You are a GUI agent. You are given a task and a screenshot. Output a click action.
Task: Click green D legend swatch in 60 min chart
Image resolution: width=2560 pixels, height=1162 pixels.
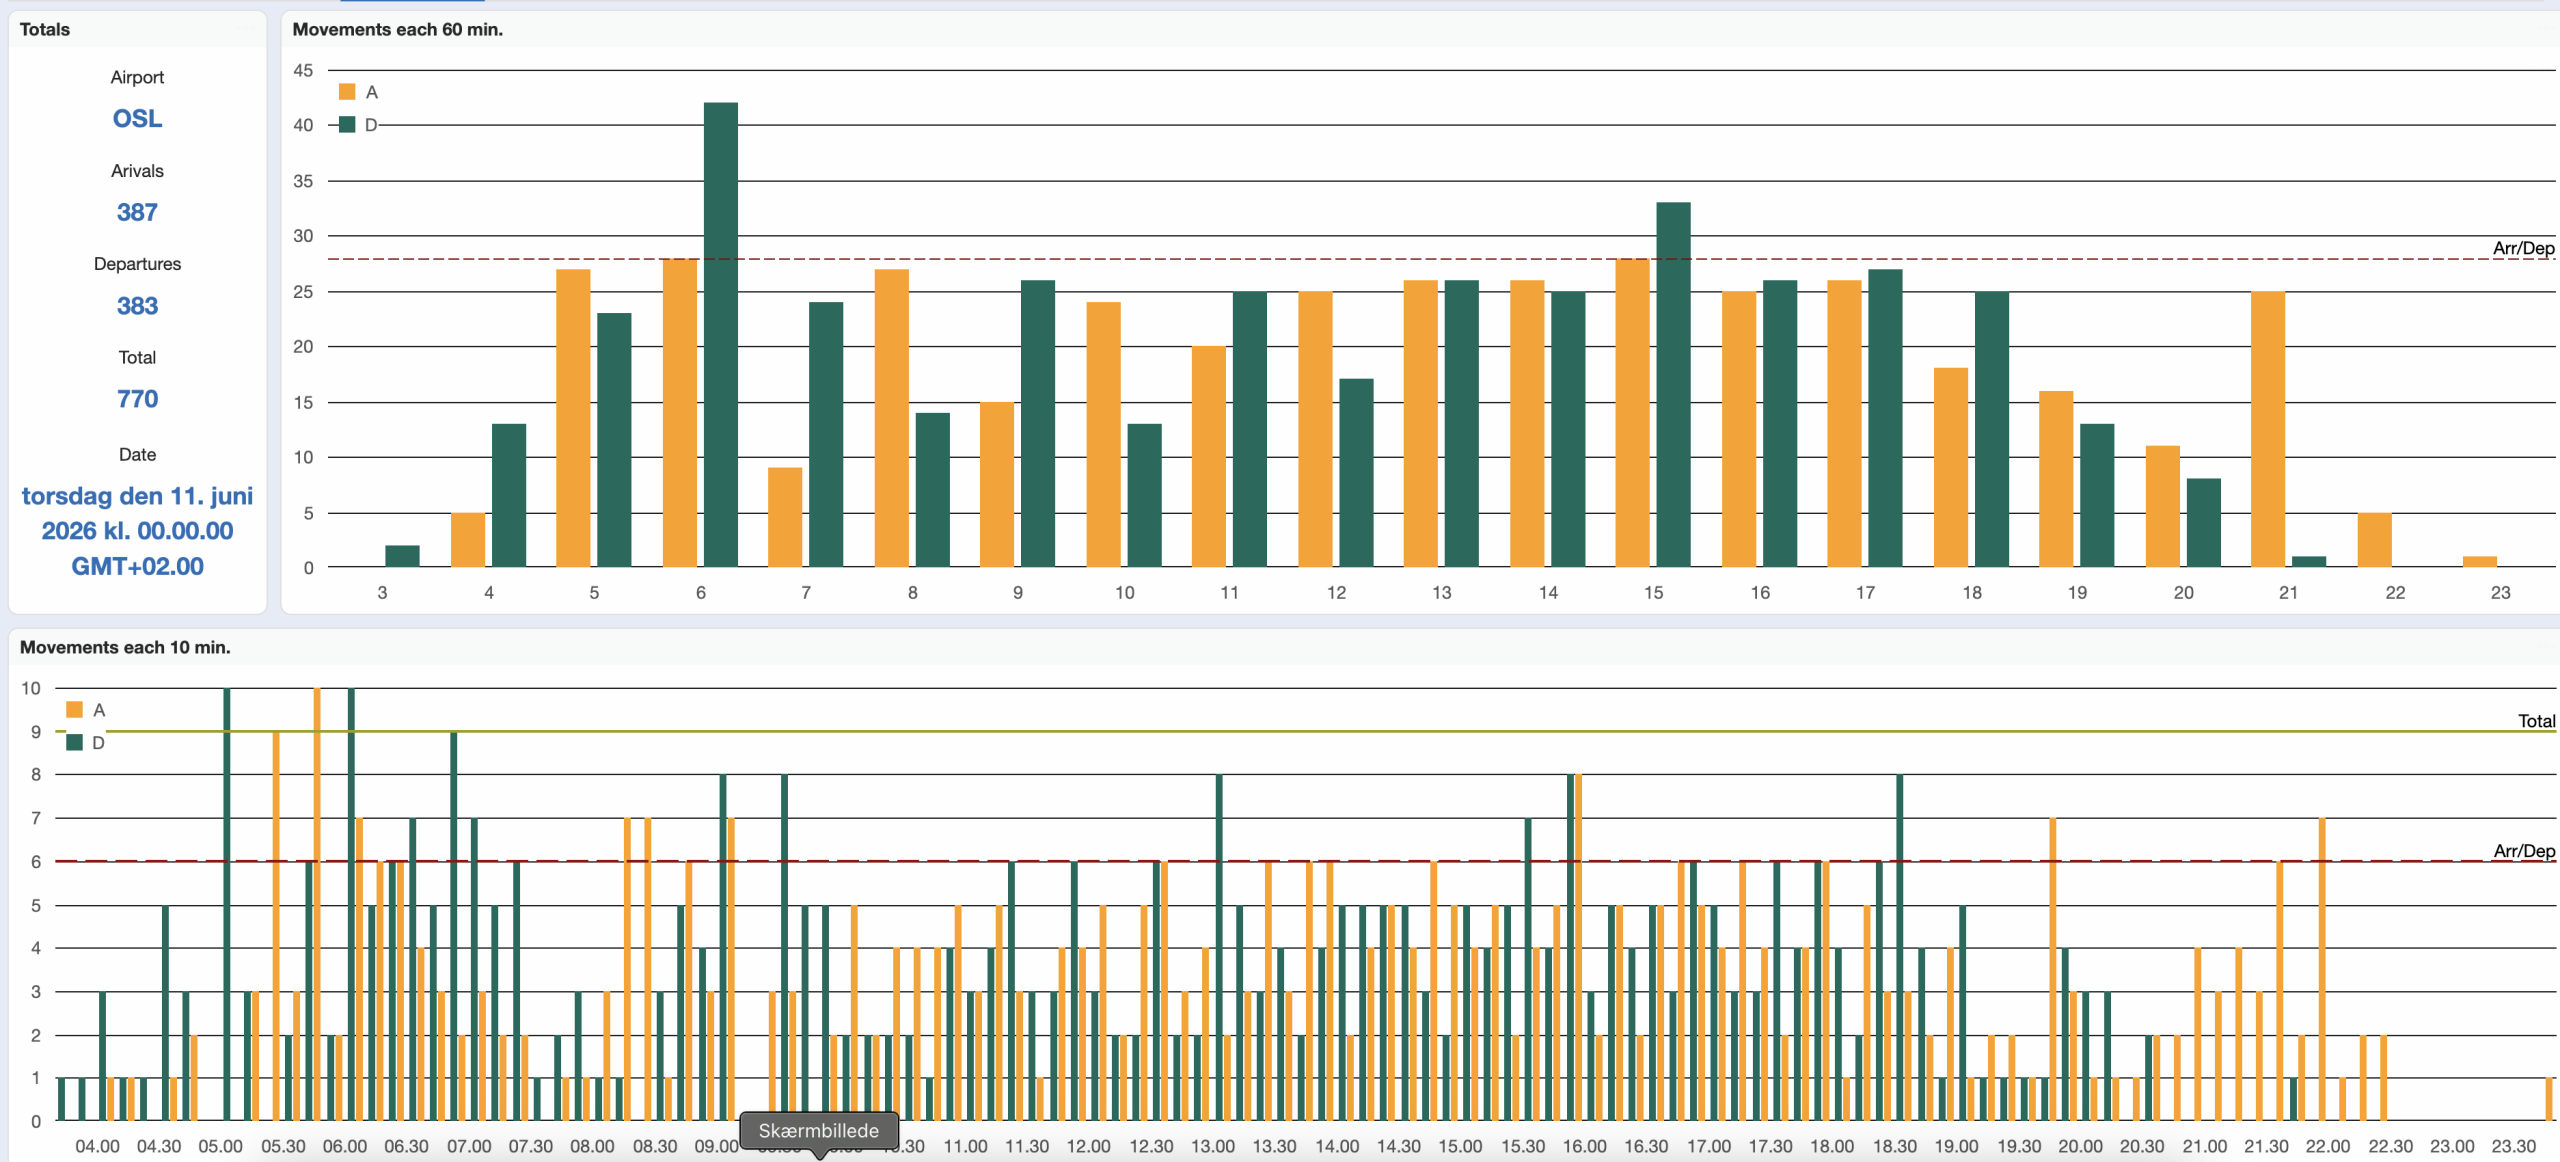[x=347, y=125]
